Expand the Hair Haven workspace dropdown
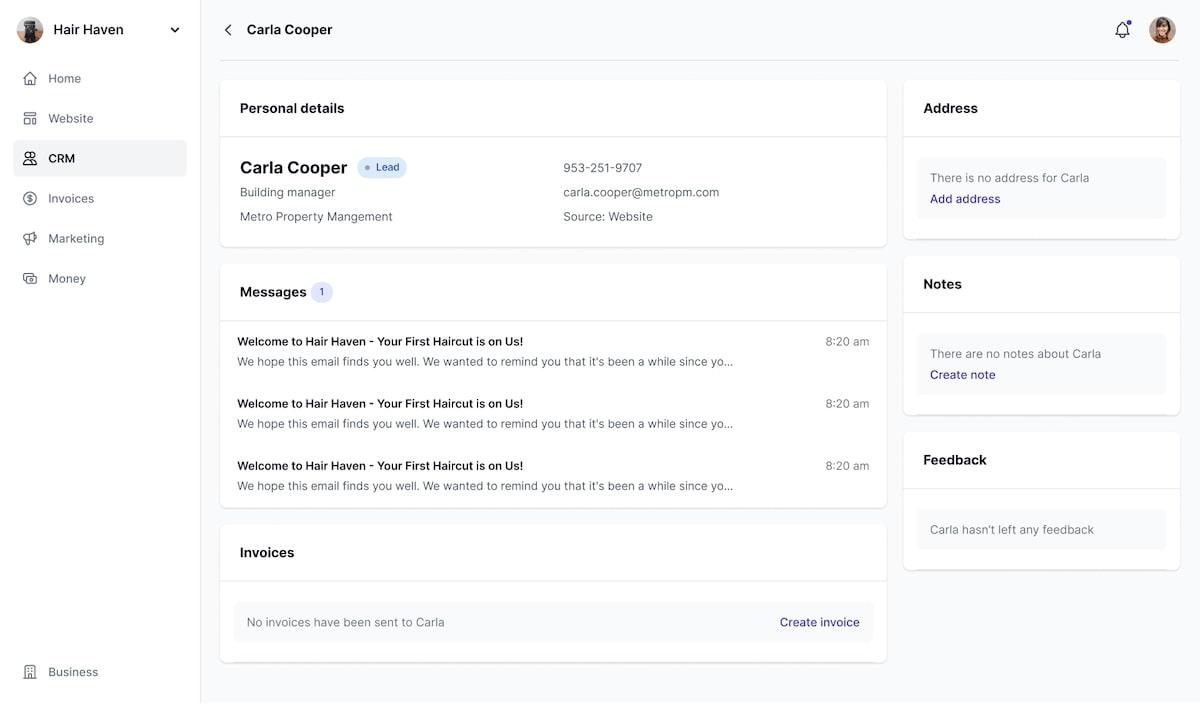 pos(175,30)
